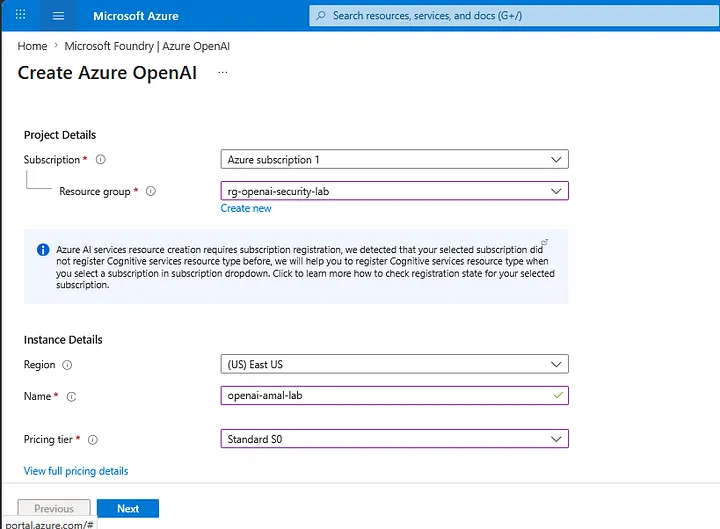Click the Microsoft Azure portal title
This screenshot has height=529, width=720.
point(136,16)
